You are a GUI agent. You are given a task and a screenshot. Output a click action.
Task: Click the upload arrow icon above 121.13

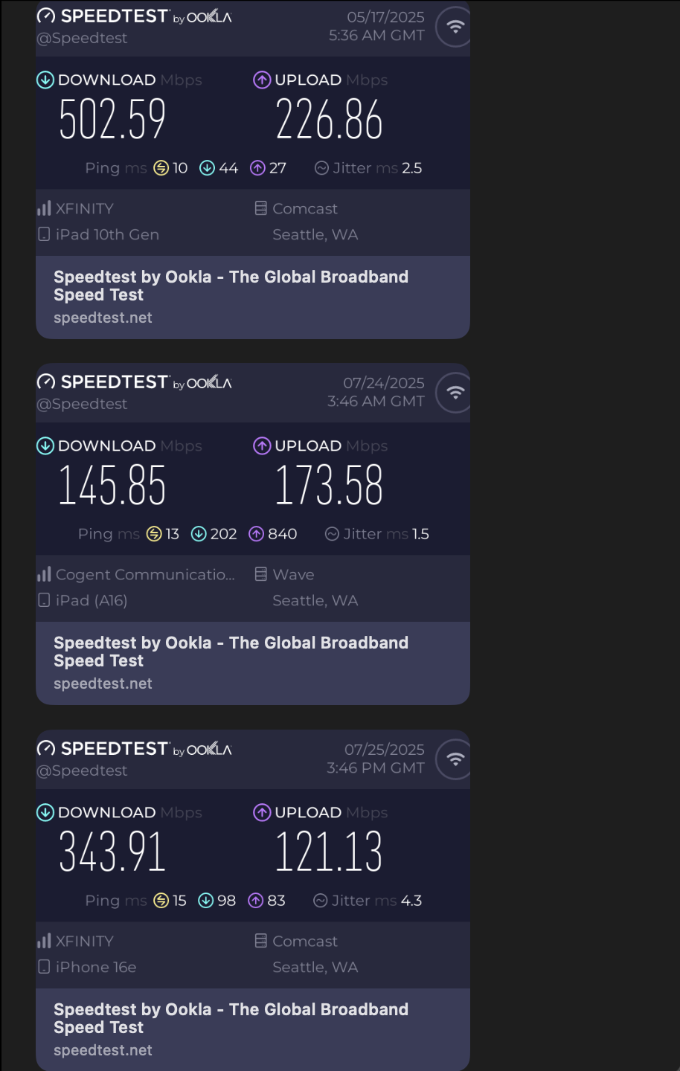pos(262,812)
